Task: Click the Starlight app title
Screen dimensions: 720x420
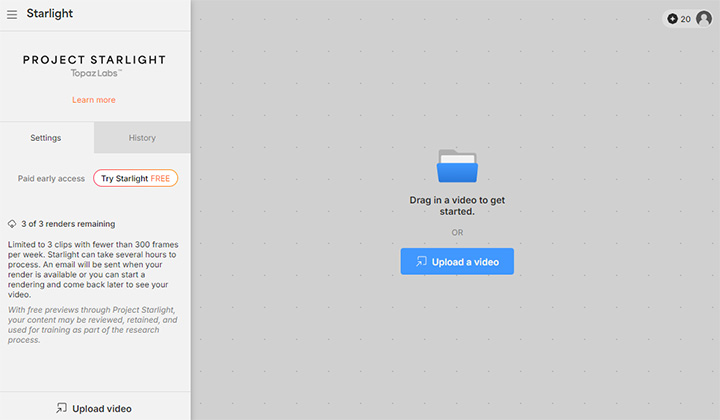Action: click(x=50, y=14)
